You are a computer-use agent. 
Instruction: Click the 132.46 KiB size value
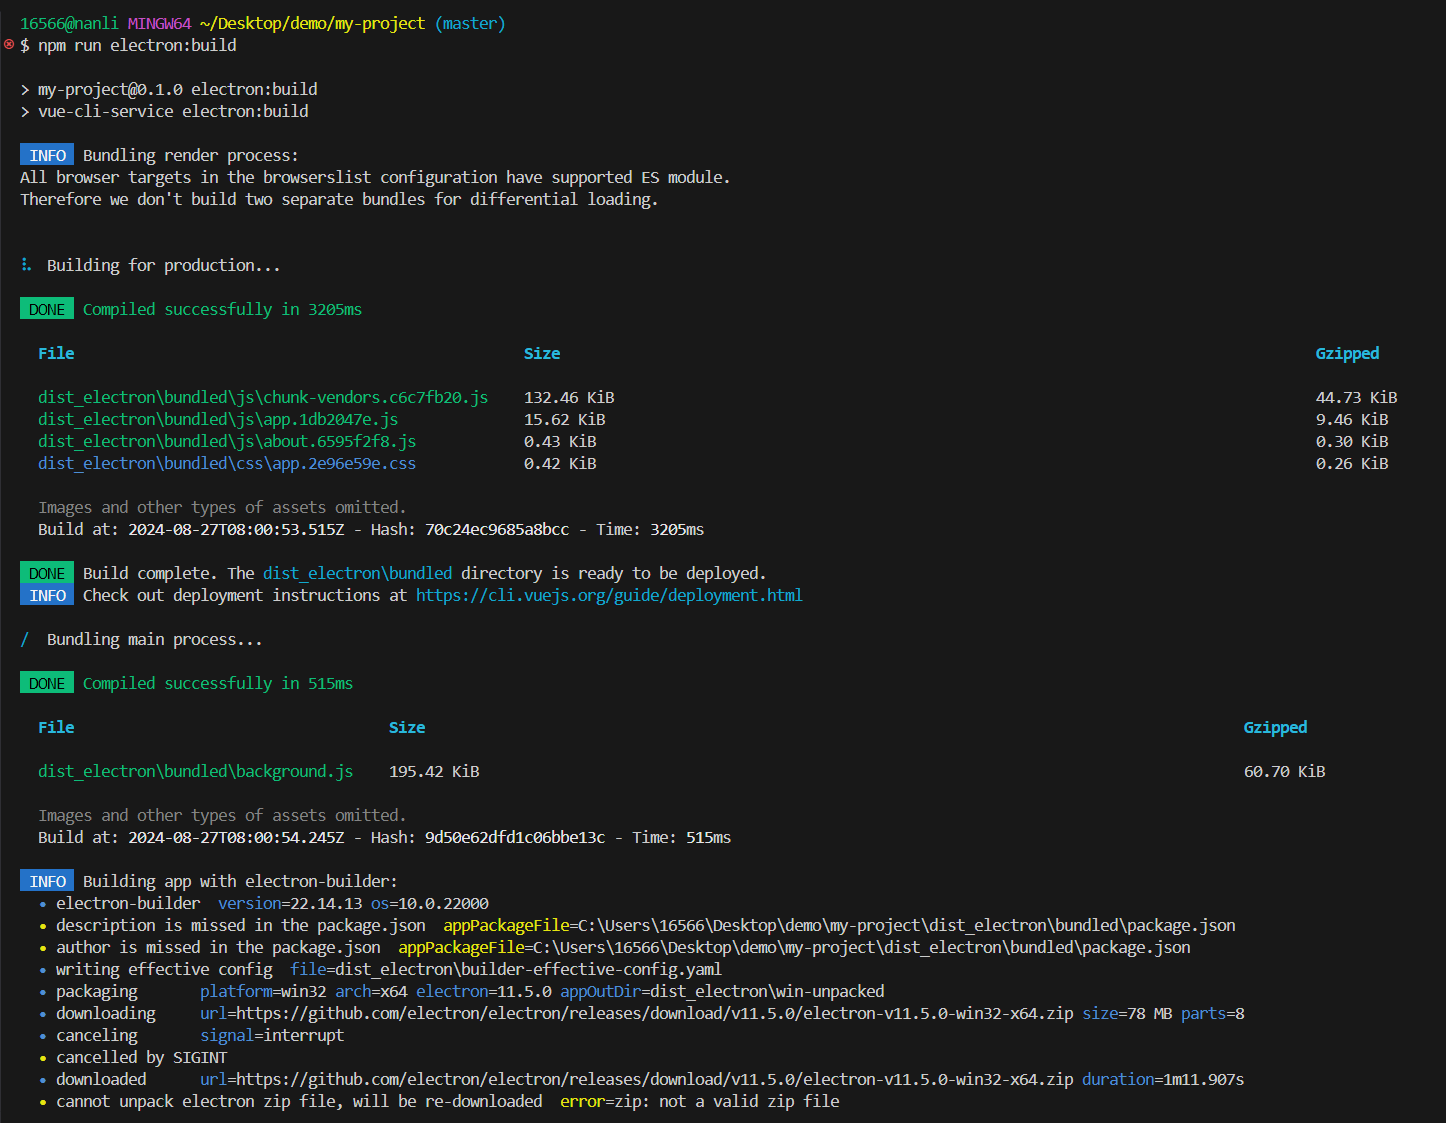tap(569, 397)
